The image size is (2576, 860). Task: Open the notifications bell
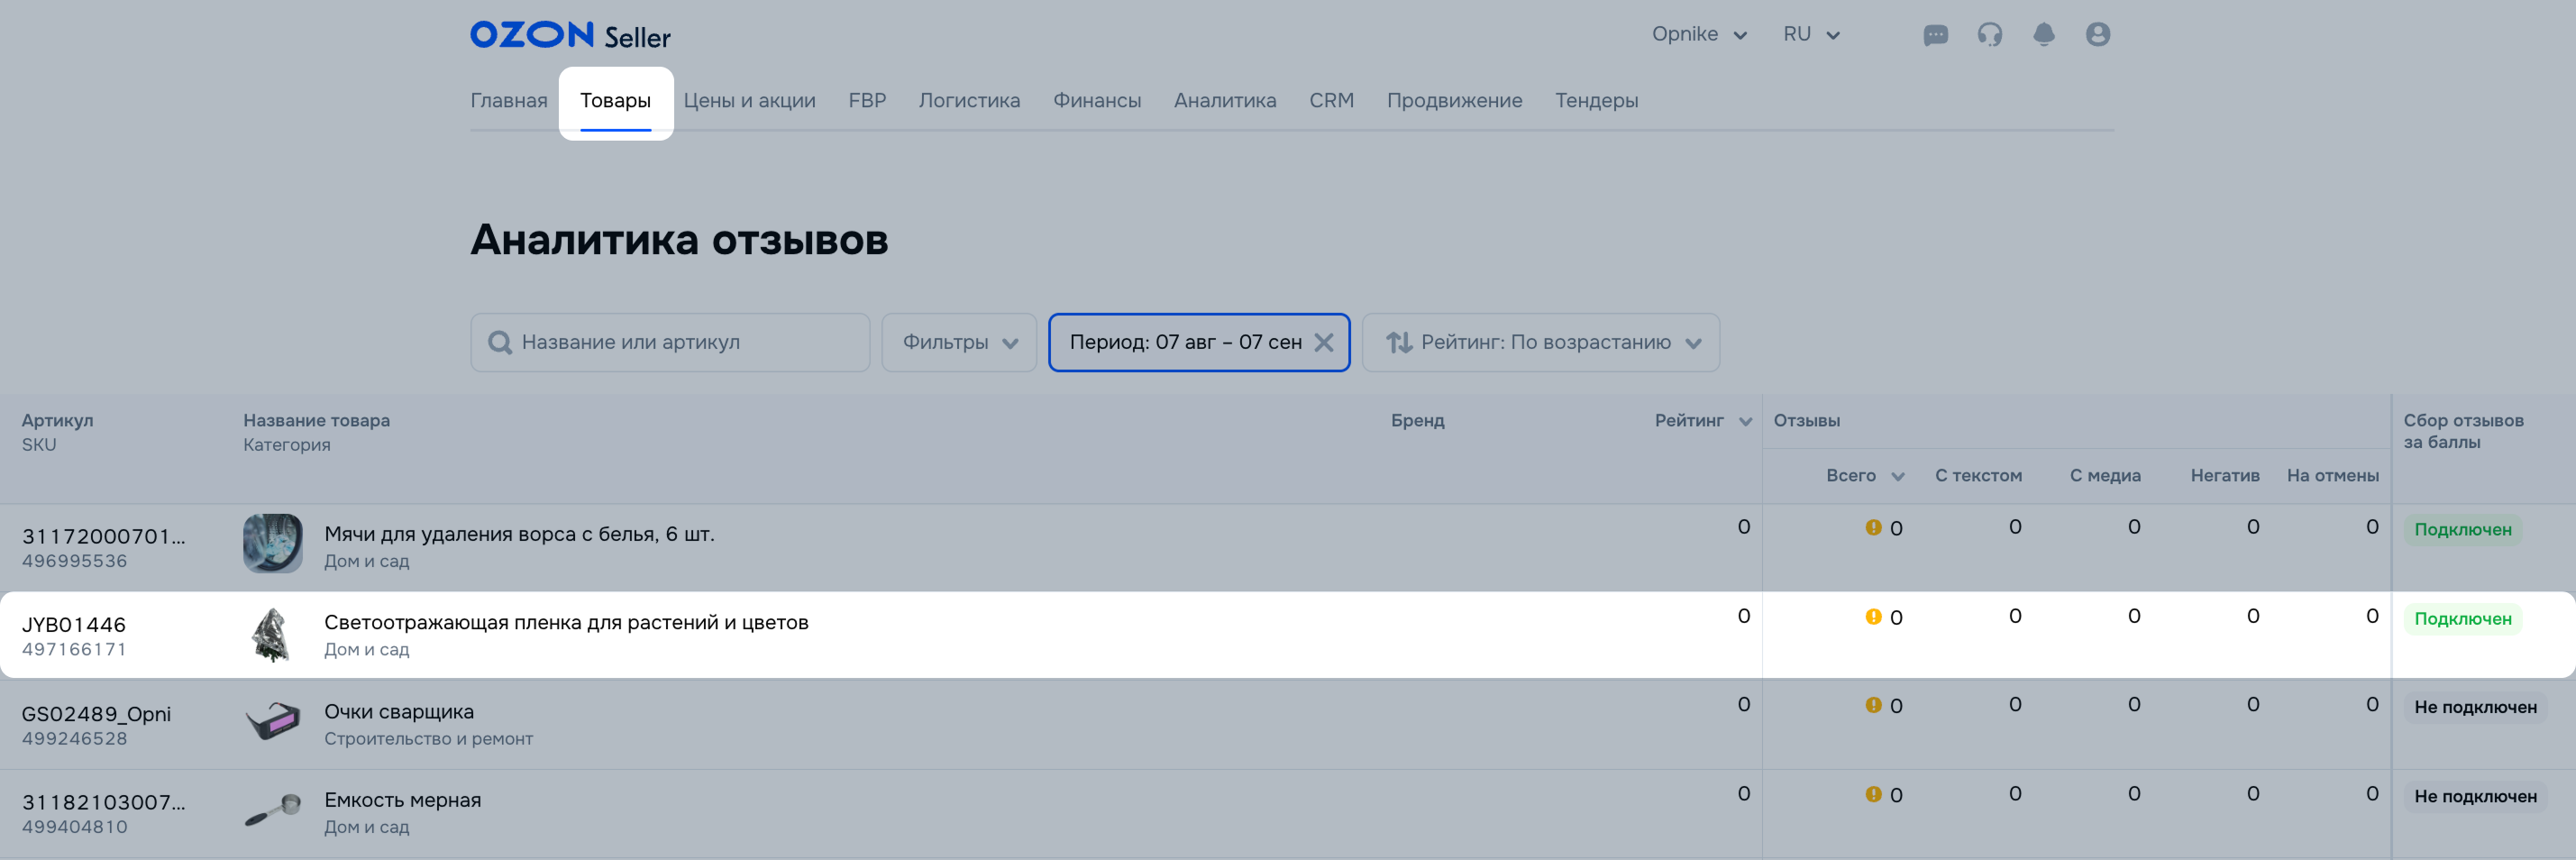click(x=2043, y=35)
